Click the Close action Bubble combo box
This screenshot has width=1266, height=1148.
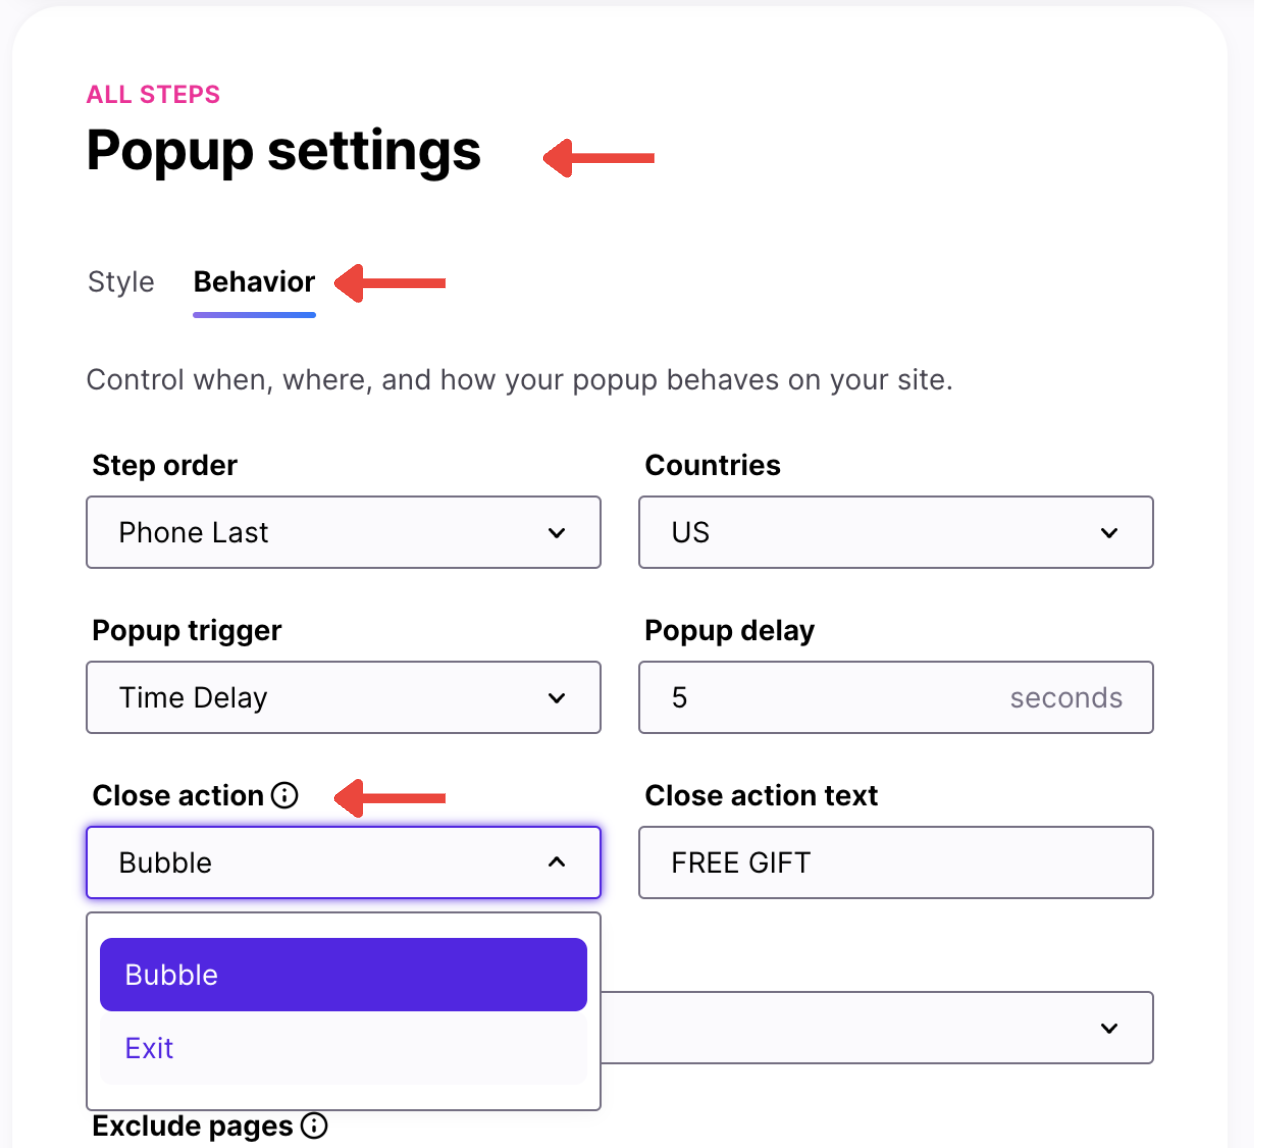coord(343,862)
